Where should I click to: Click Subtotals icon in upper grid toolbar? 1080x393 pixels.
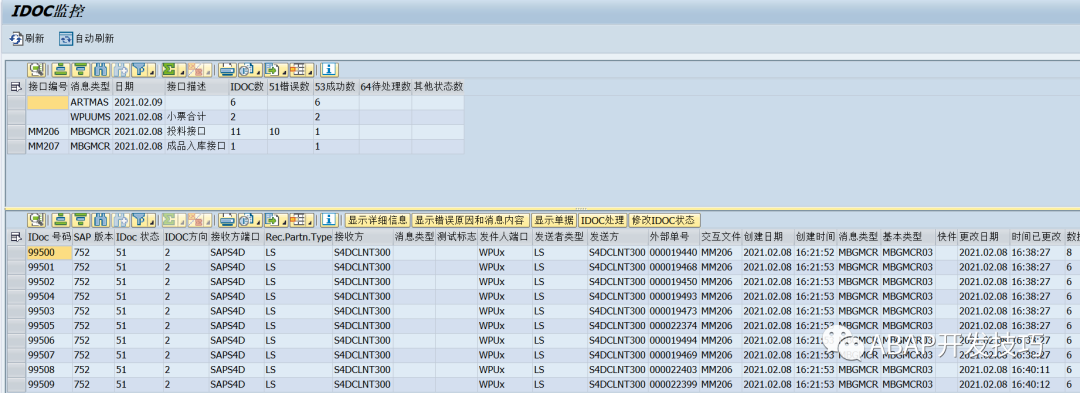(196, 70)
